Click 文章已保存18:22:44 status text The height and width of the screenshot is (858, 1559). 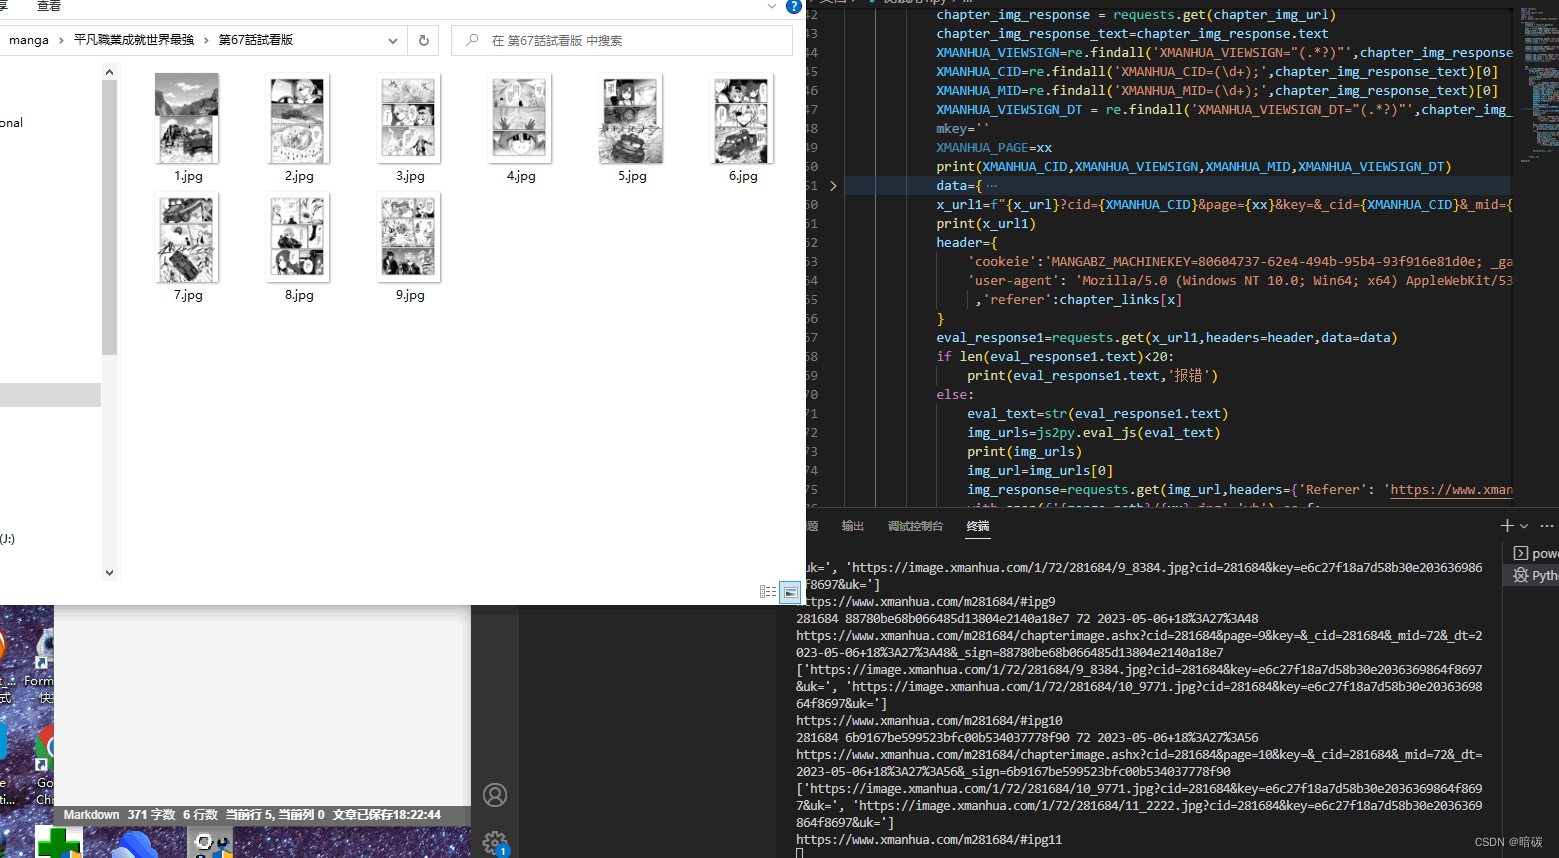tap(387, 815)
